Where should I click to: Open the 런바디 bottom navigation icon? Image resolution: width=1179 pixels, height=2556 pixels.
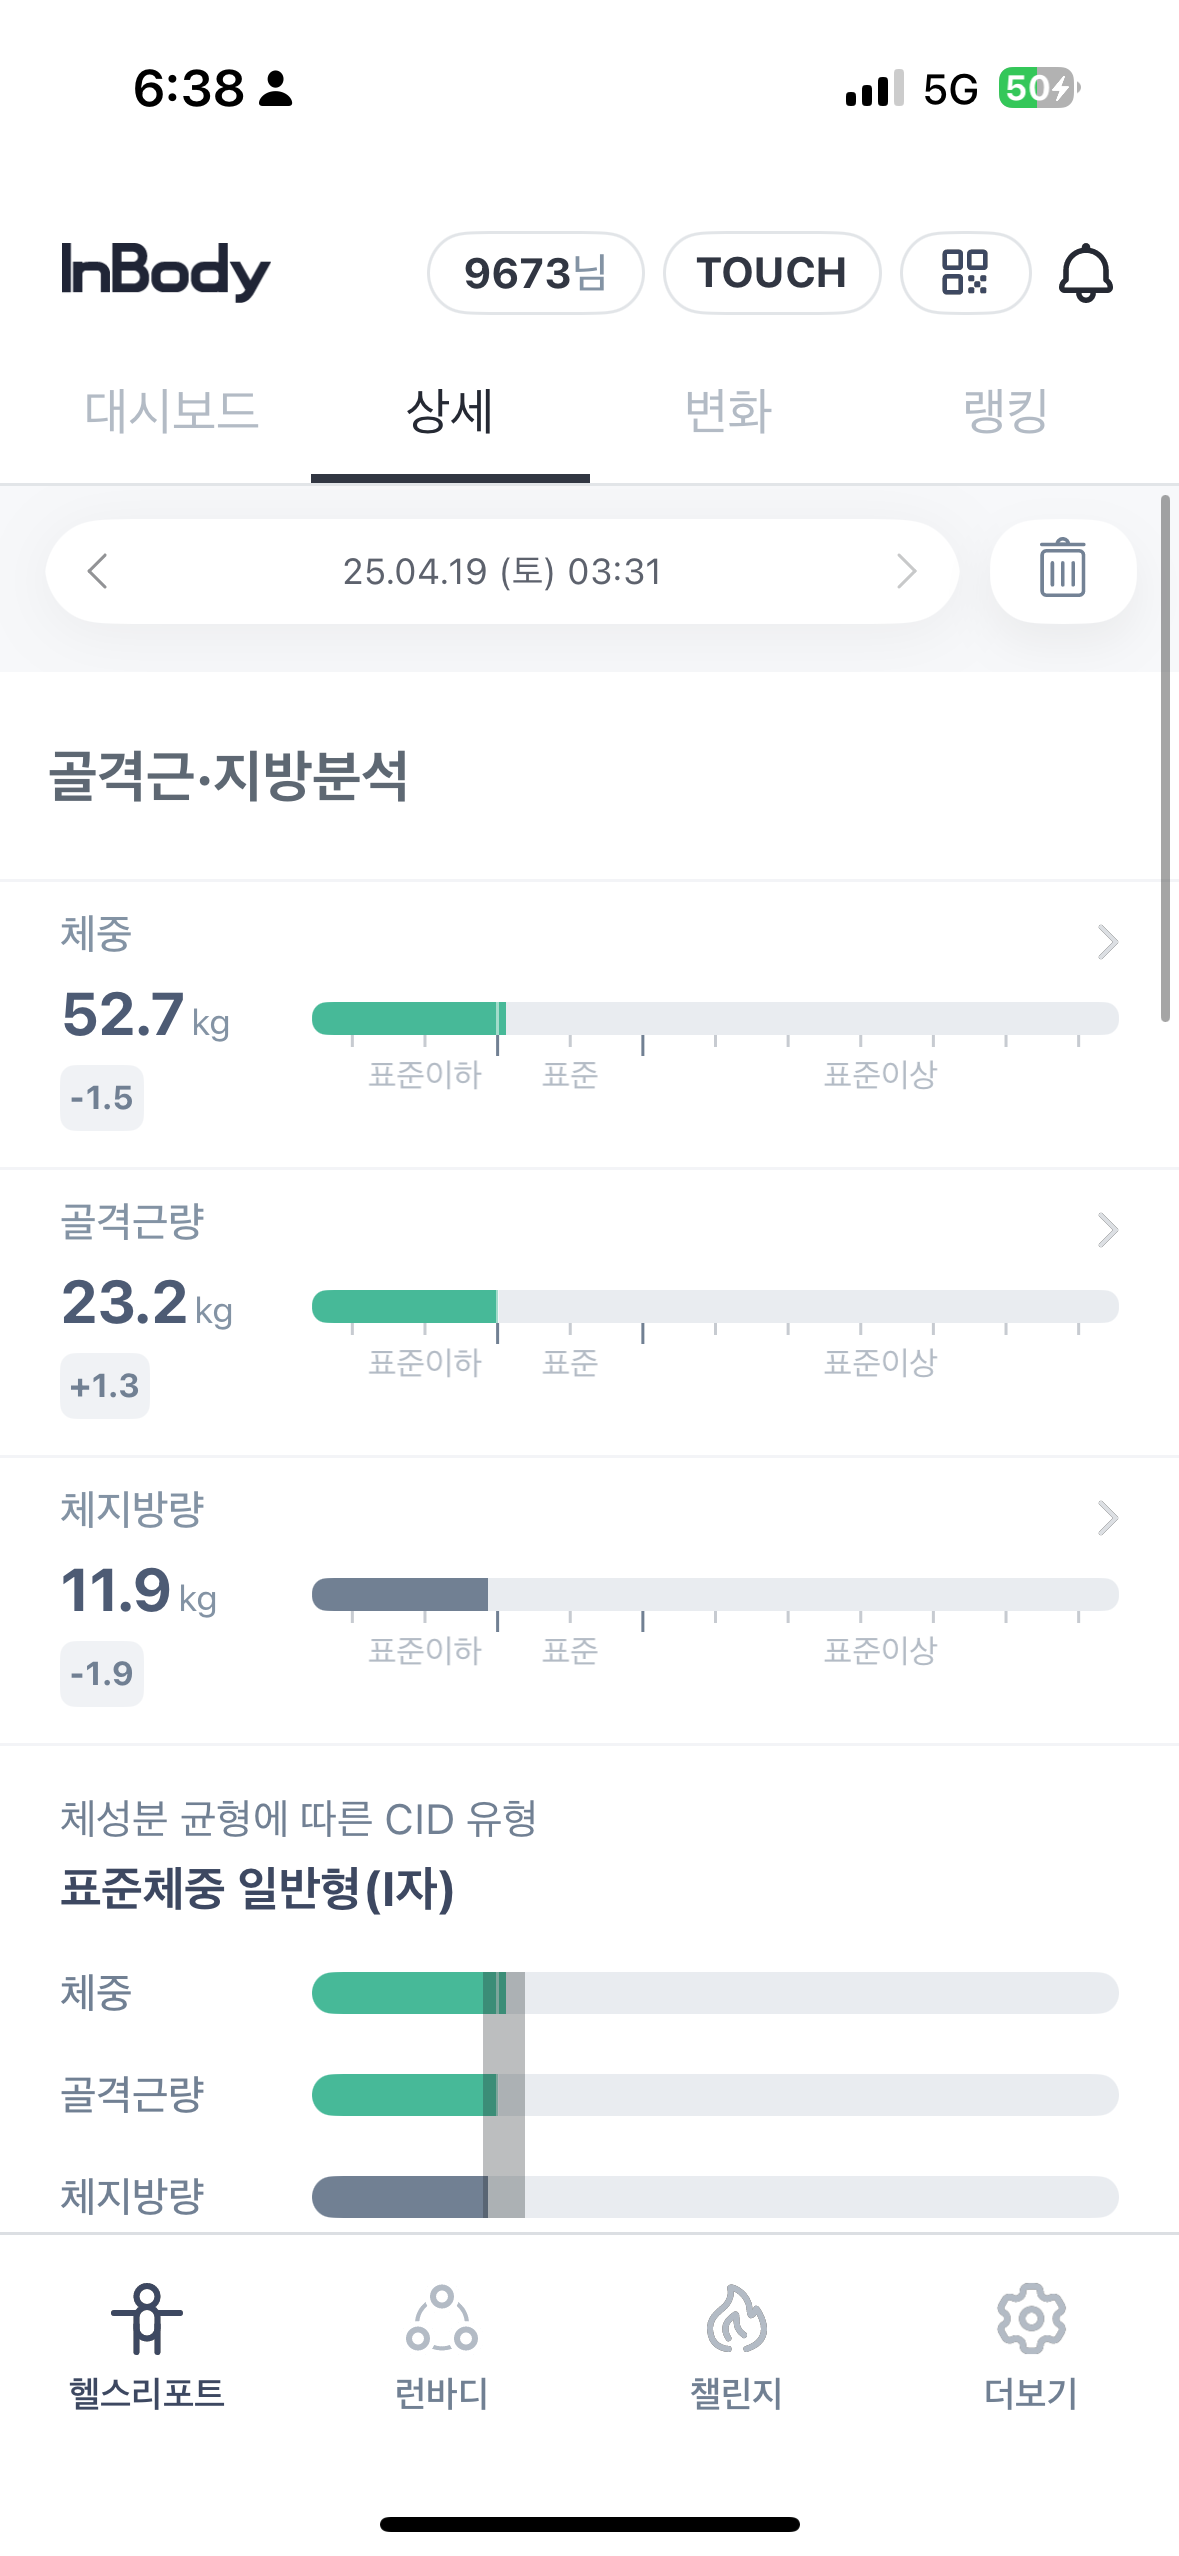(441, 2345)
